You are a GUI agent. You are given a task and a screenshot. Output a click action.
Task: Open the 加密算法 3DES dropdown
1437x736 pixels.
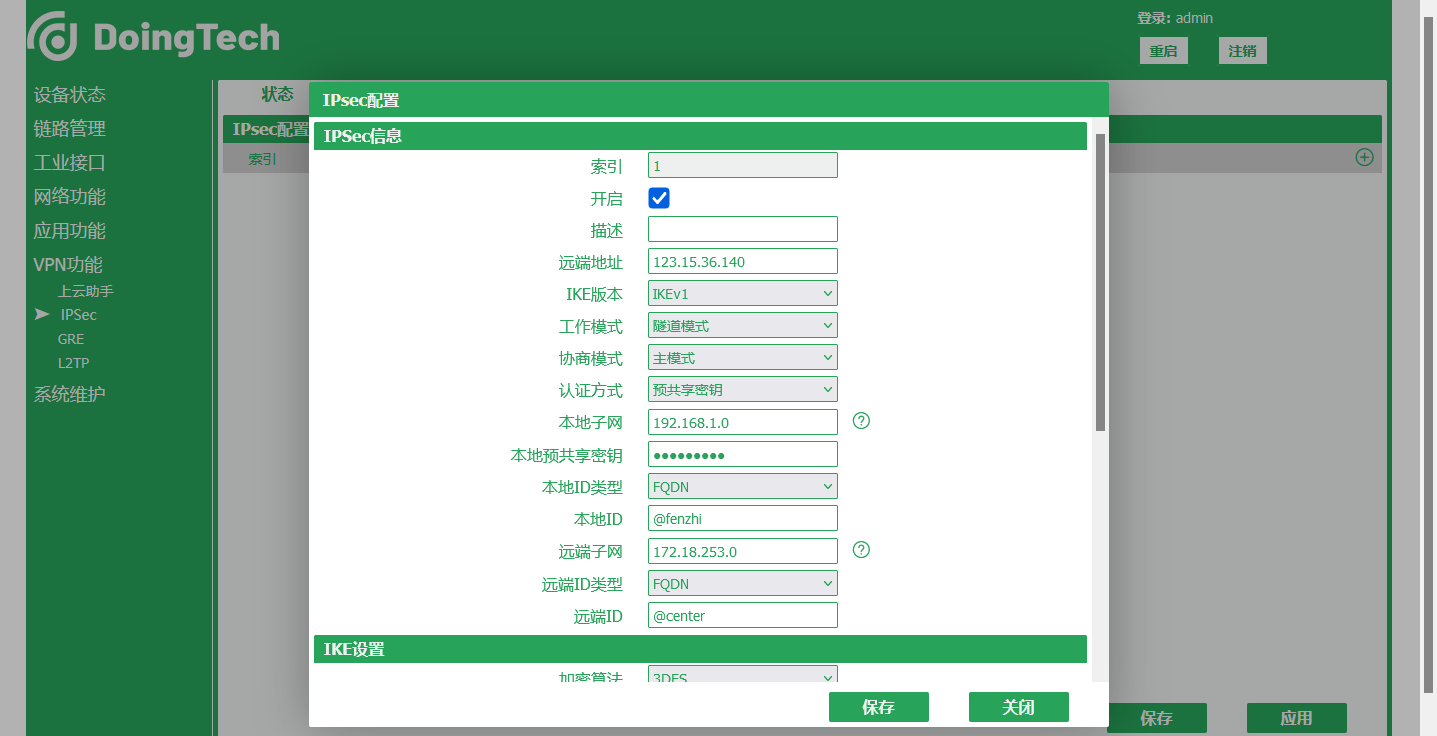(x=743, y=675)
